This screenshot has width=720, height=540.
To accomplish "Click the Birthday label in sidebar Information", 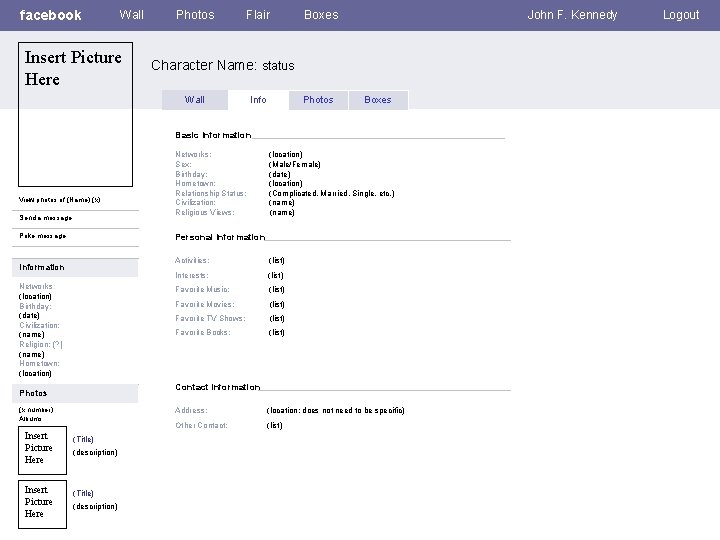I will [35, 306].
